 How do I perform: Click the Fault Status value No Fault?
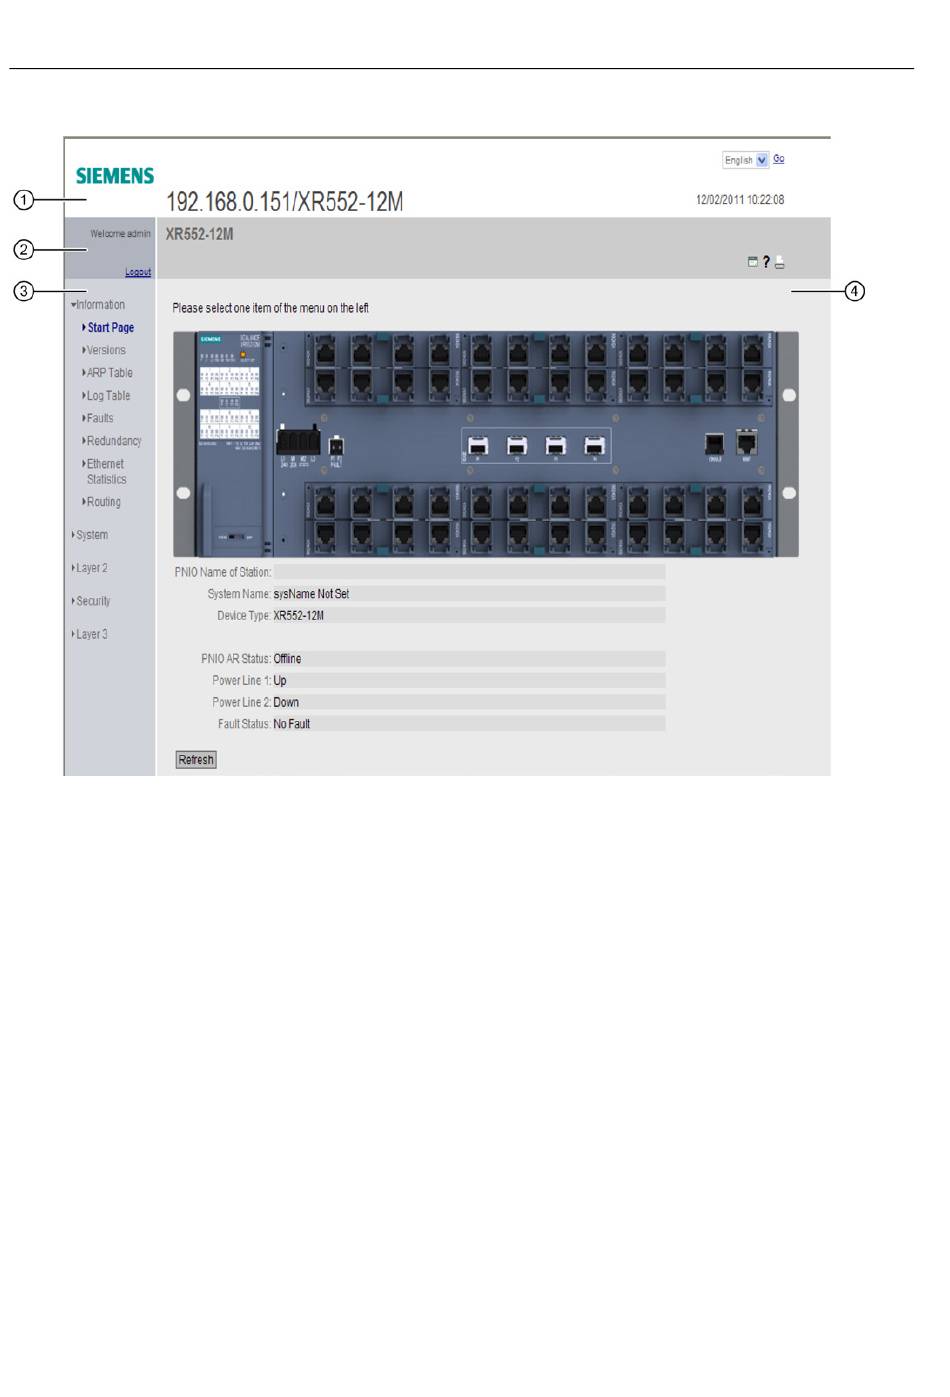[292, 724]
